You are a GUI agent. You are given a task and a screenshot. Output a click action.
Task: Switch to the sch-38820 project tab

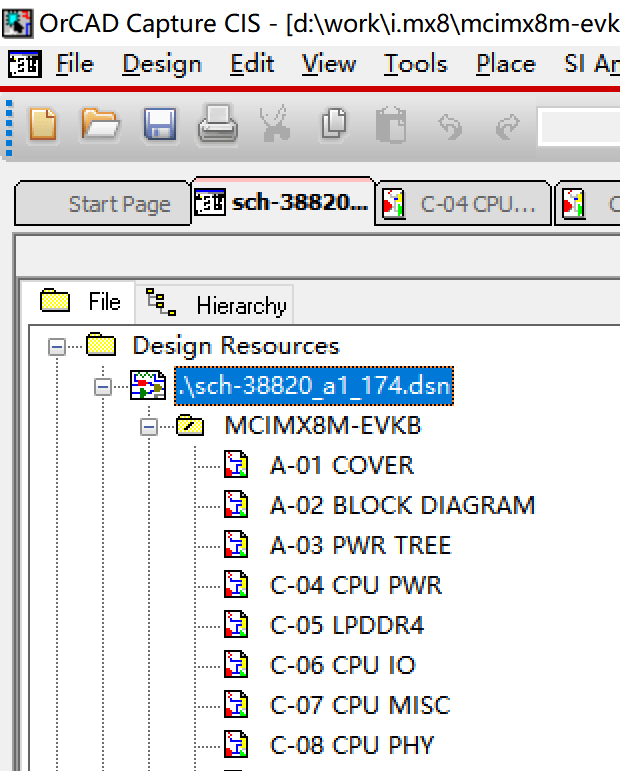click(x=283, y=202)
